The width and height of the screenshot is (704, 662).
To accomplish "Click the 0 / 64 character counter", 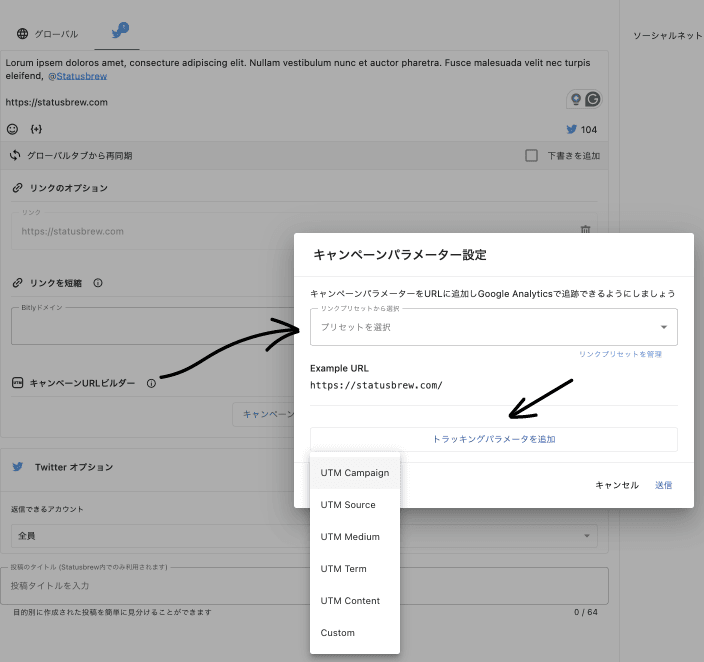I will [585, 612].
